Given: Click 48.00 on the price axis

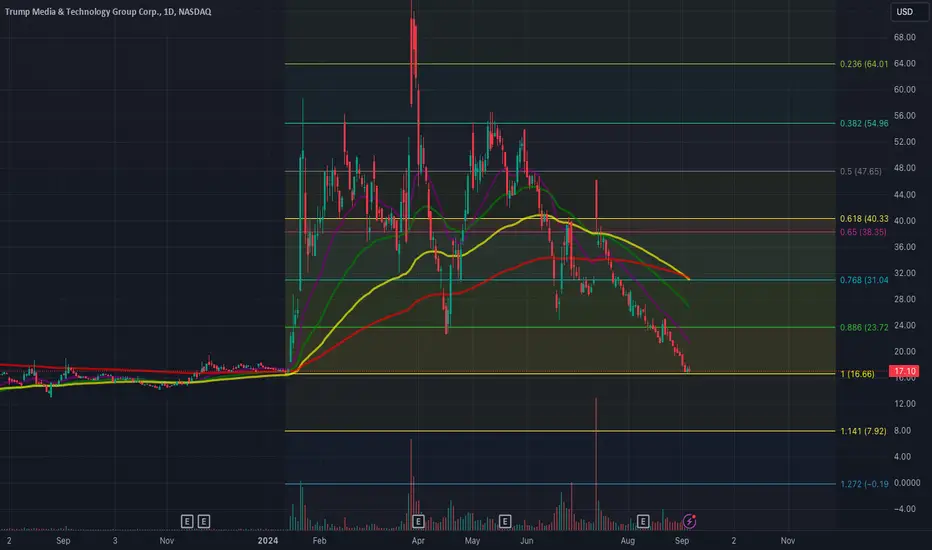Looking at the screenshot, I should coord(904,168).
